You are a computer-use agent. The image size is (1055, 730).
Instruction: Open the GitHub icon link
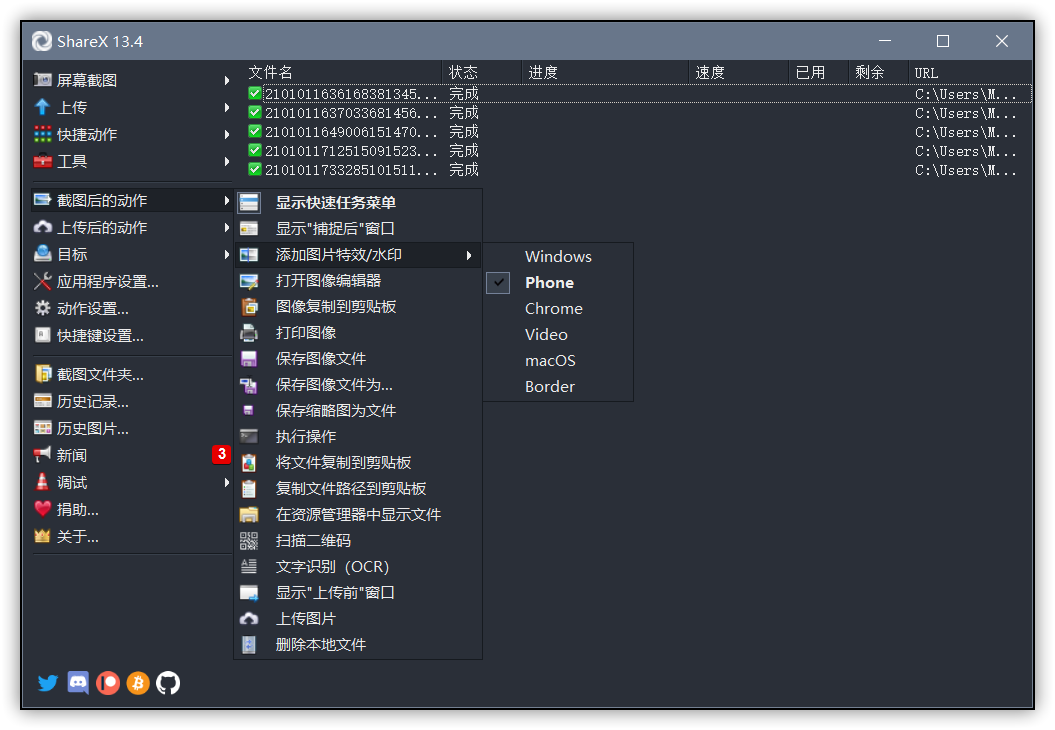168,683
